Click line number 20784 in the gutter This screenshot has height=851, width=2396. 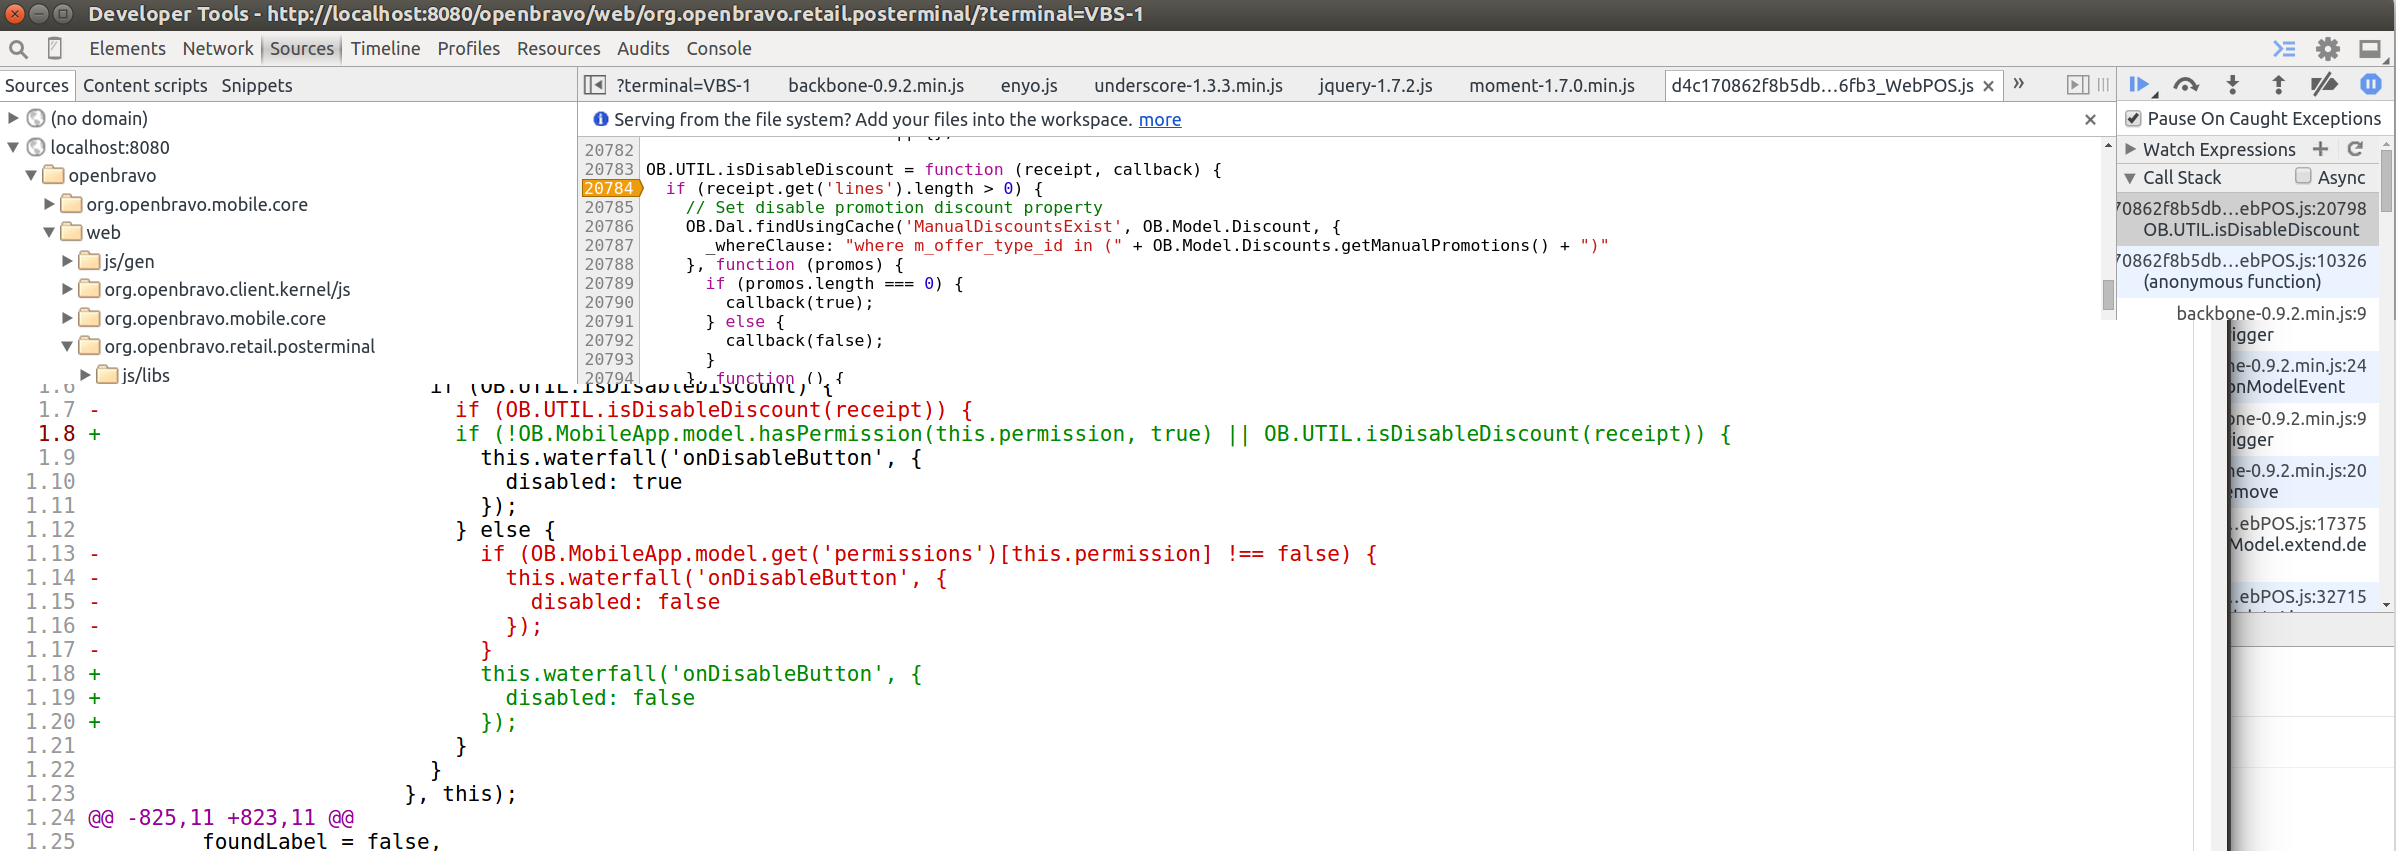coord(609,188)
